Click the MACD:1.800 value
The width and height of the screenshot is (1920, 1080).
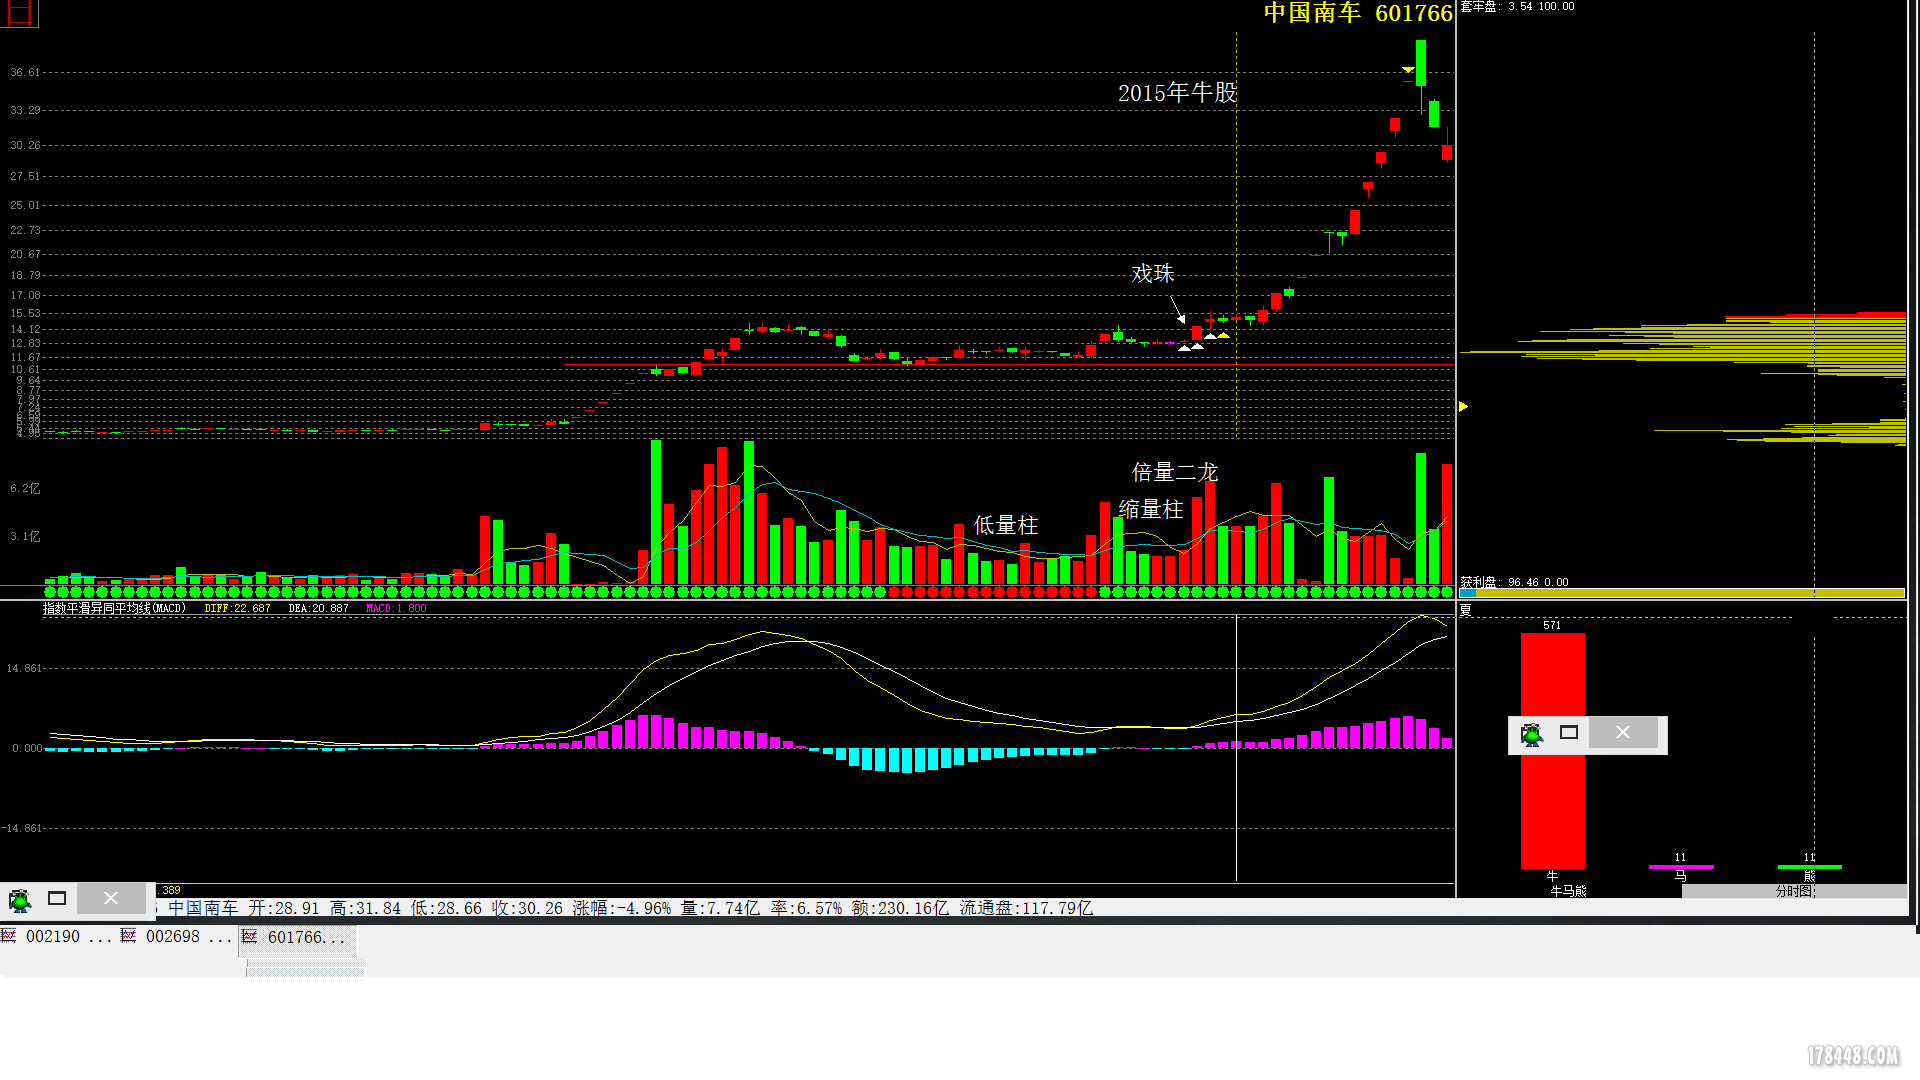tap(396, 608)
